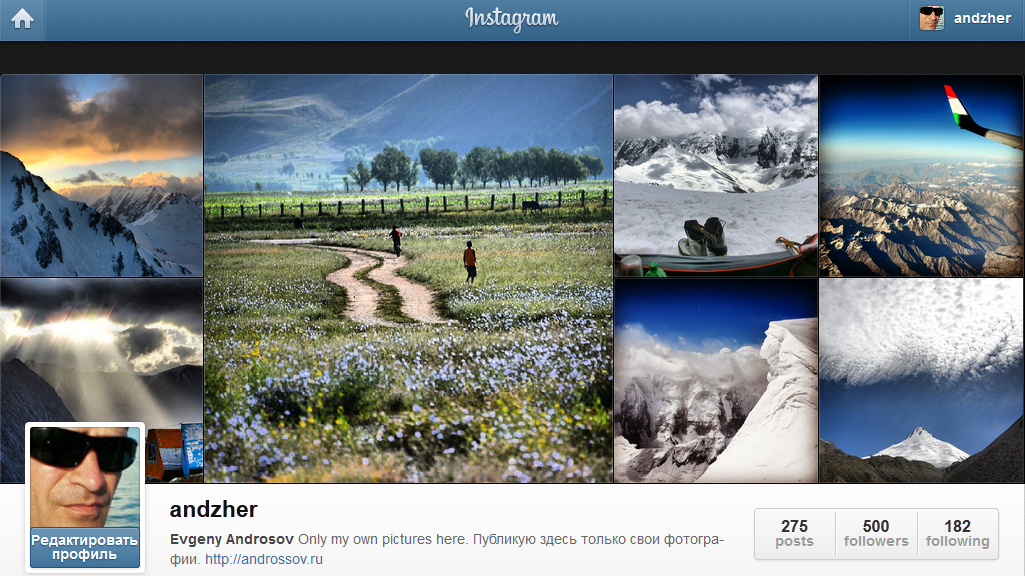The width and height of the screenshot is (1025, 576).
Task: Open the large profile picture with sunglasses
Action: (85, 477)
